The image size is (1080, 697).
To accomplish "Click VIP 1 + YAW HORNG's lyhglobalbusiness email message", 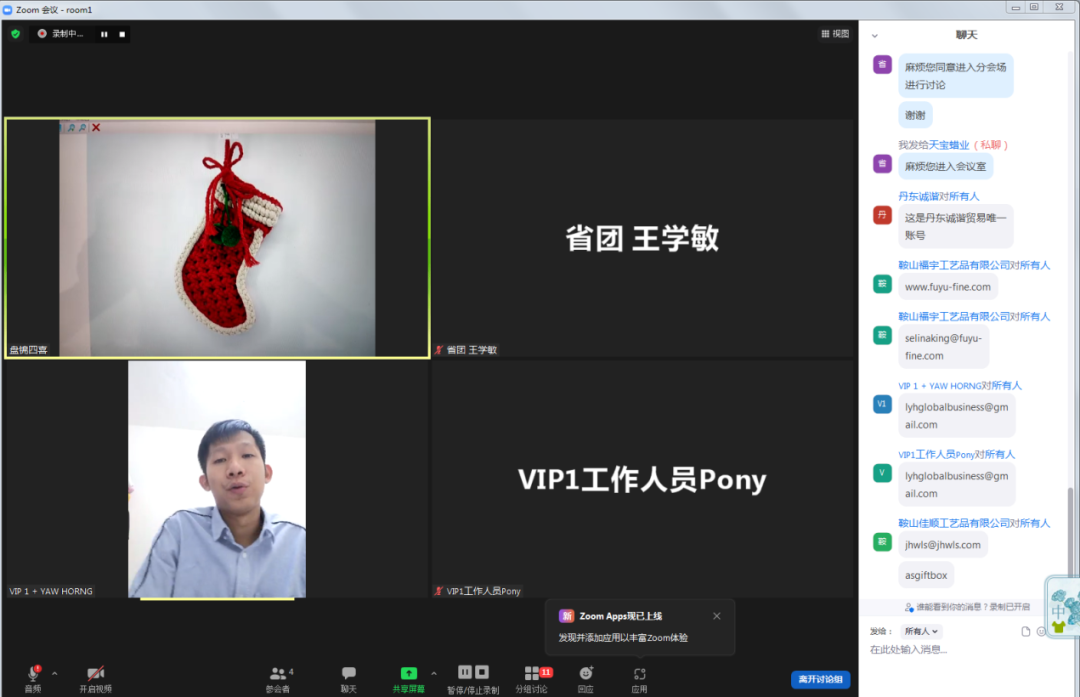I will click(x=957, y=416).
